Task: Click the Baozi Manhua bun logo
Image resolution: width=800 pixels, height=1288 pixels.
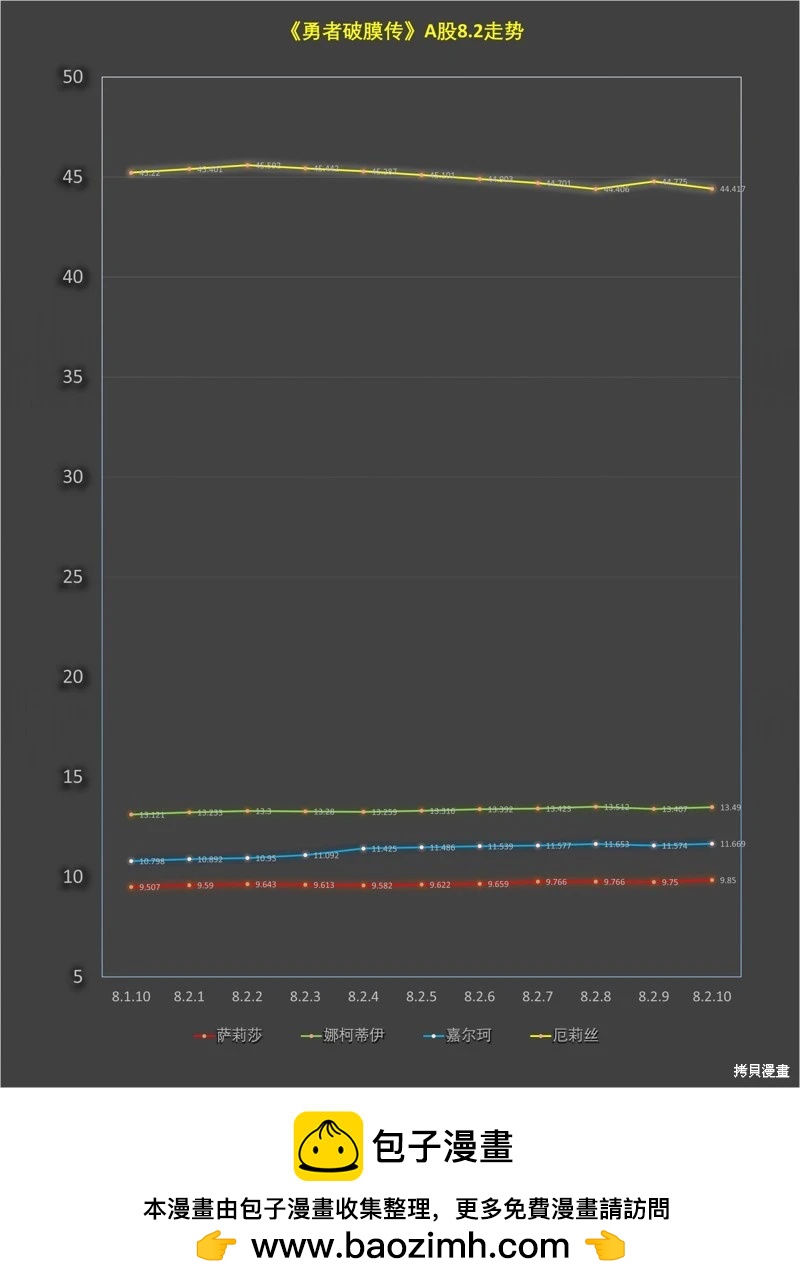Action: coord(327,1146)
